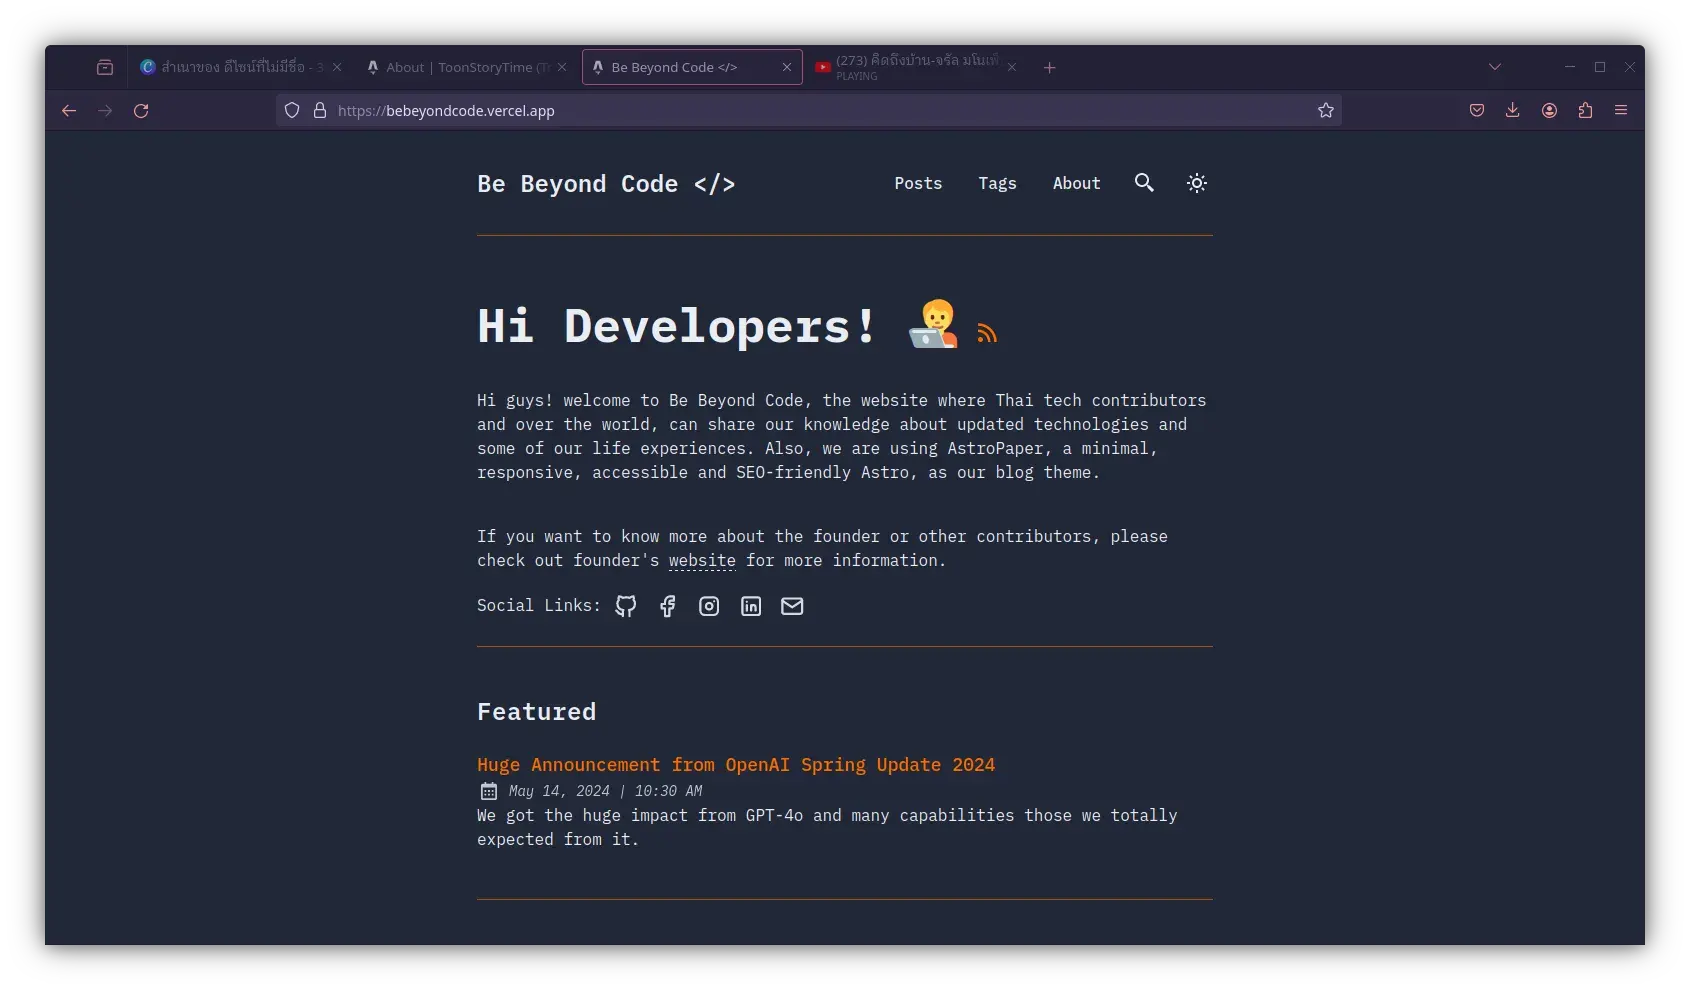The image size is (1690, 990).
Task: Bookmark this page with the star icon
Action: click(1326, 110)
